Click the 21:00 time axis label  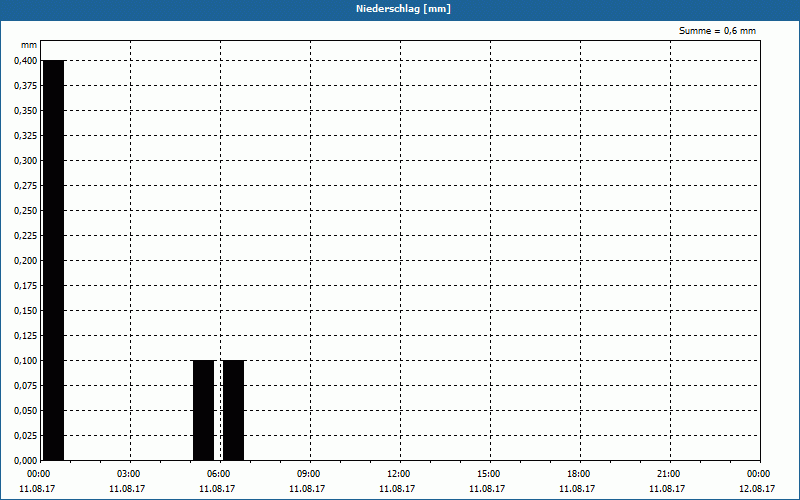[x=668, y=474]
